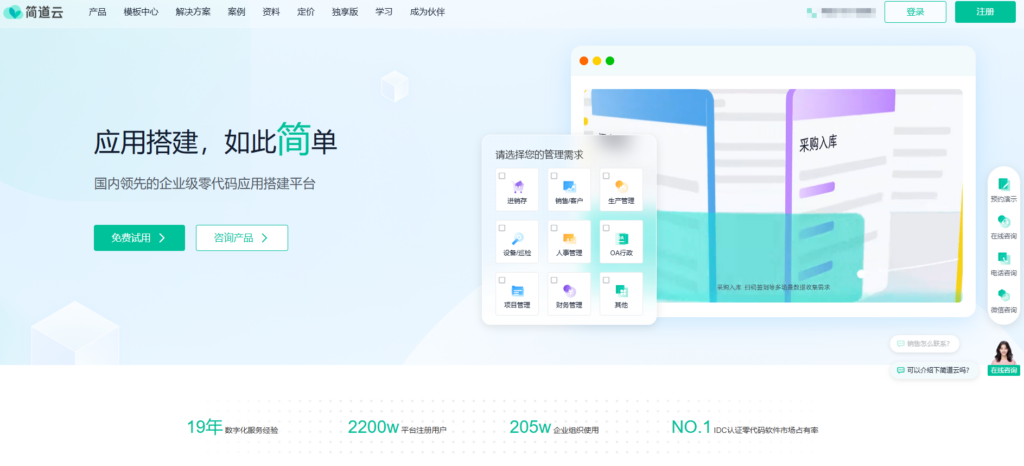Click the 设备/巡检 magnifier icon
Screen dimensions: 1024x466
(x=518, y=238)
